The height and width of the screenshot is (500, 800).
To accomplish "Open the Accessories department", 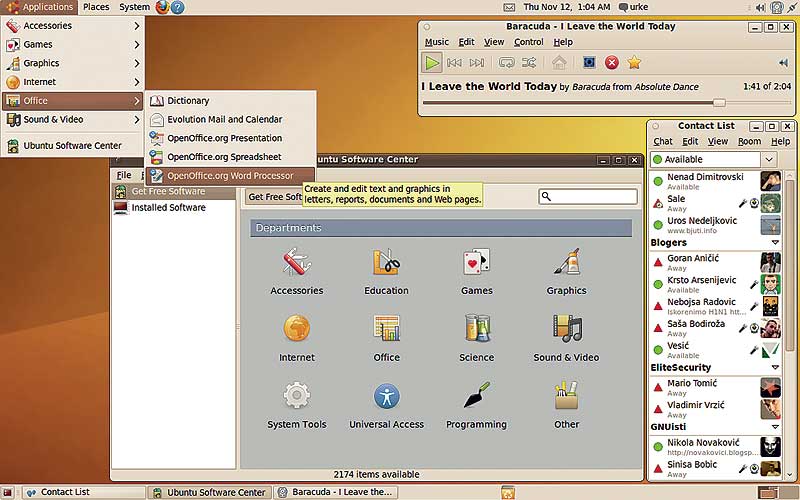I will 296,271.
